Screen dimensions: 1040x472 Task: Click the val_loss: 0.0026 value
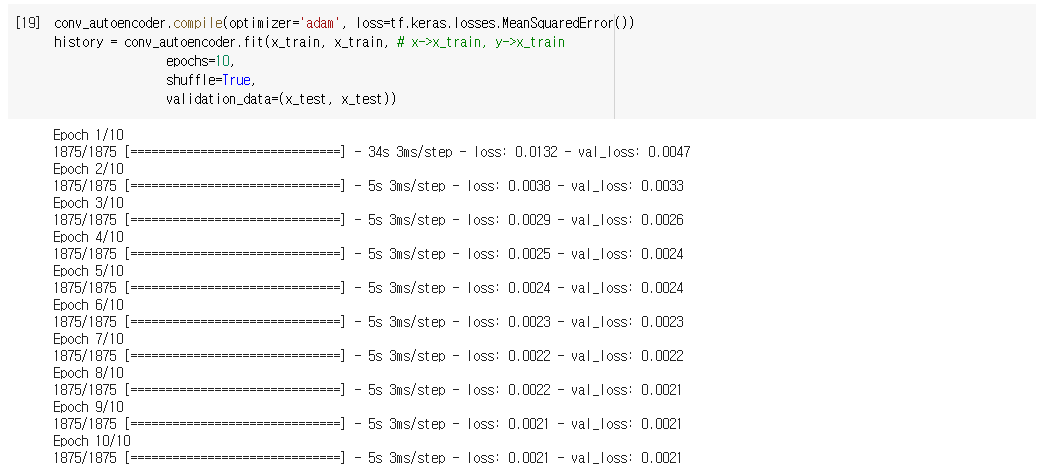pos(627,220)
